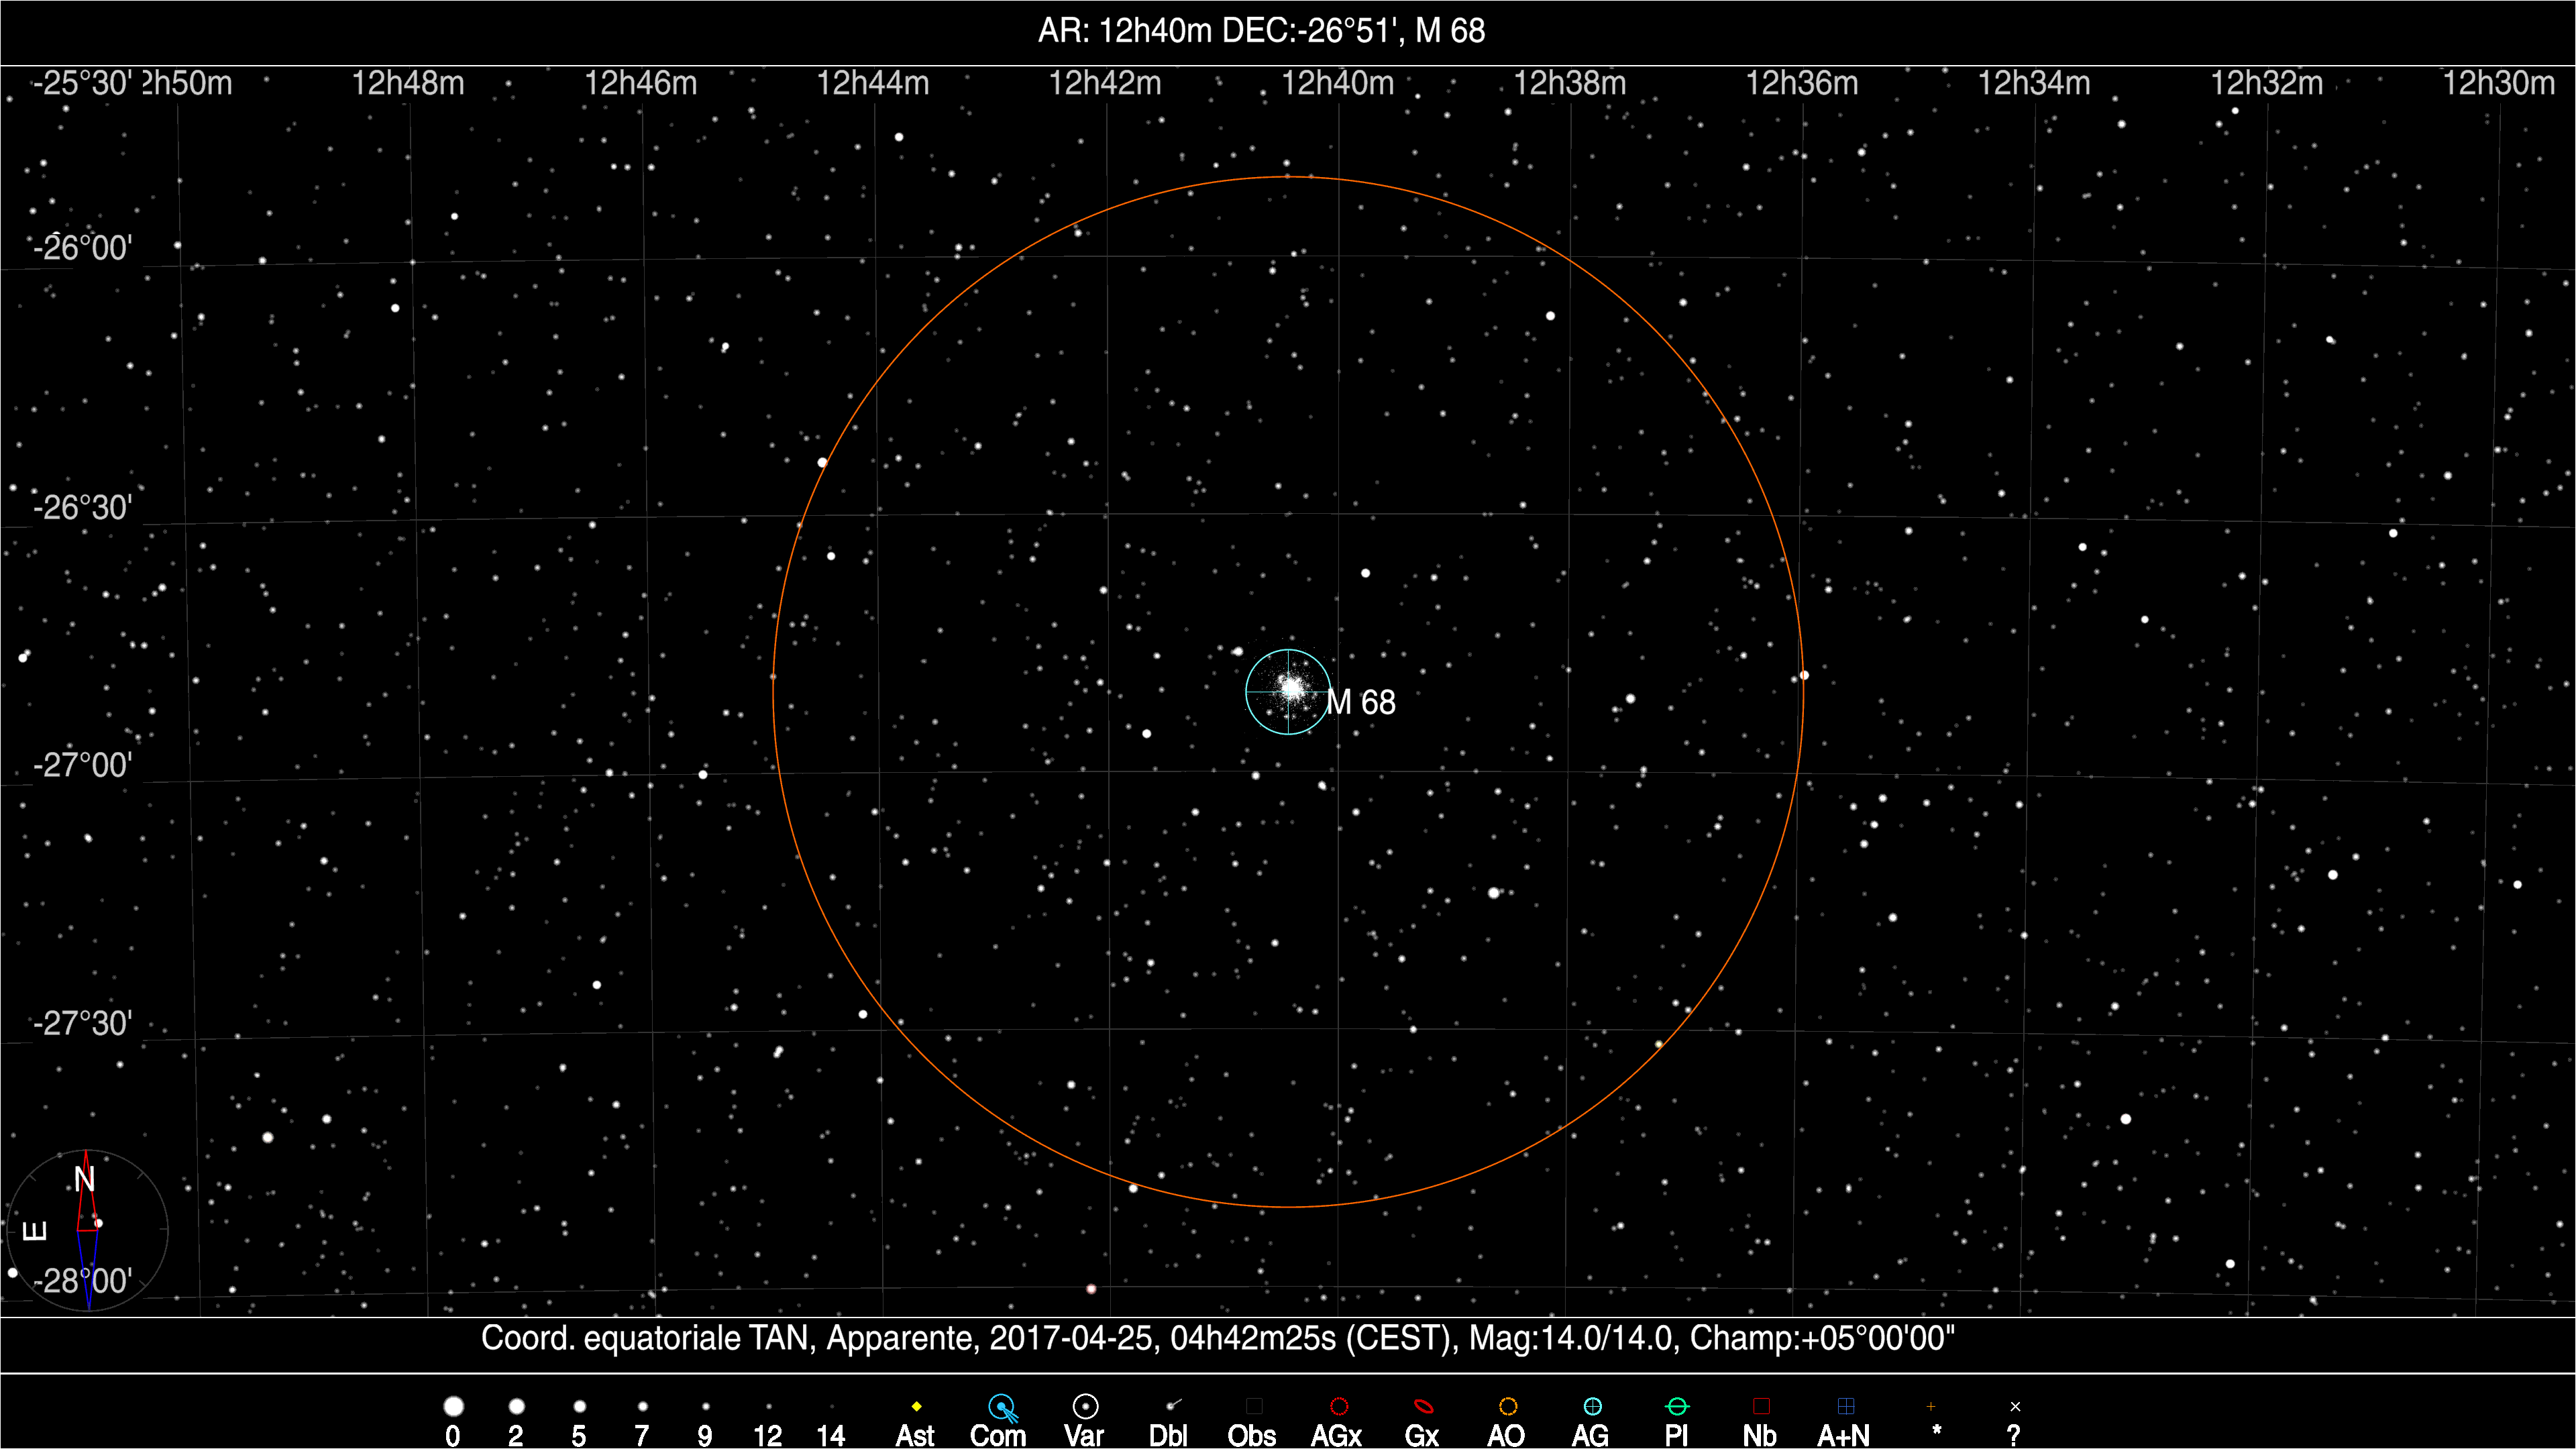Image resolution: width=2576 pixels, height=1449 pixels.
Task: Click the unknown object (?) cross icon
Action: click(x=2015, y=1407)
